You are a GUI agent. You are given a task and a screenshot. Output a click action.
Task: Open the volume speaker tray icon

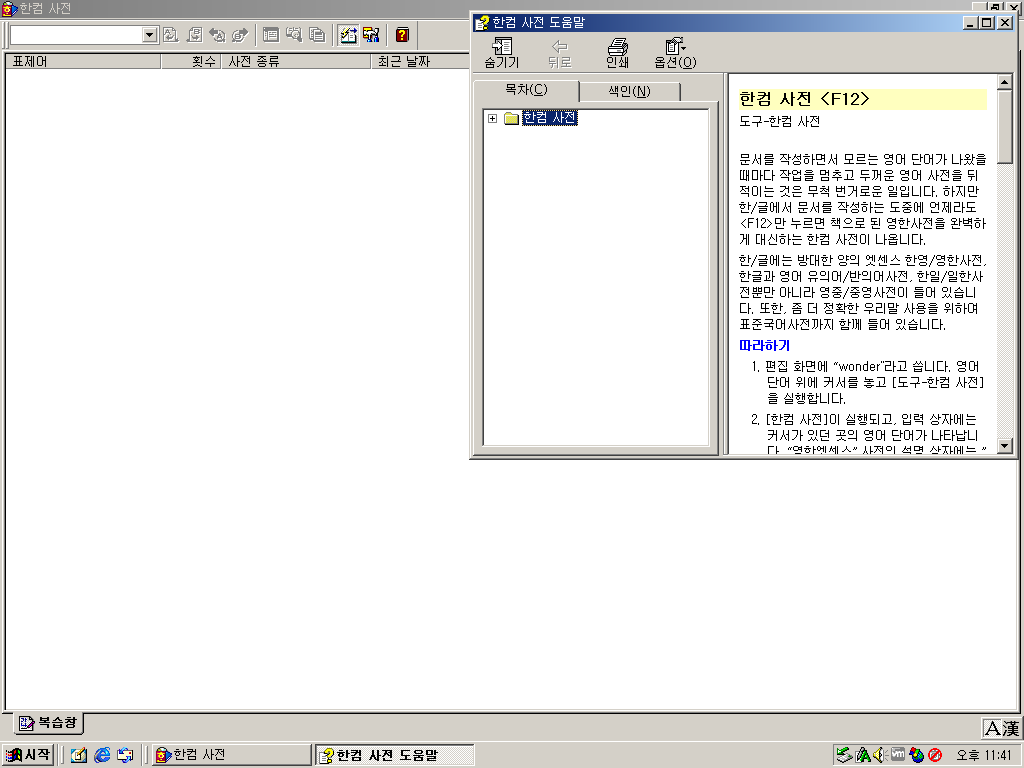tap(880, 755)
